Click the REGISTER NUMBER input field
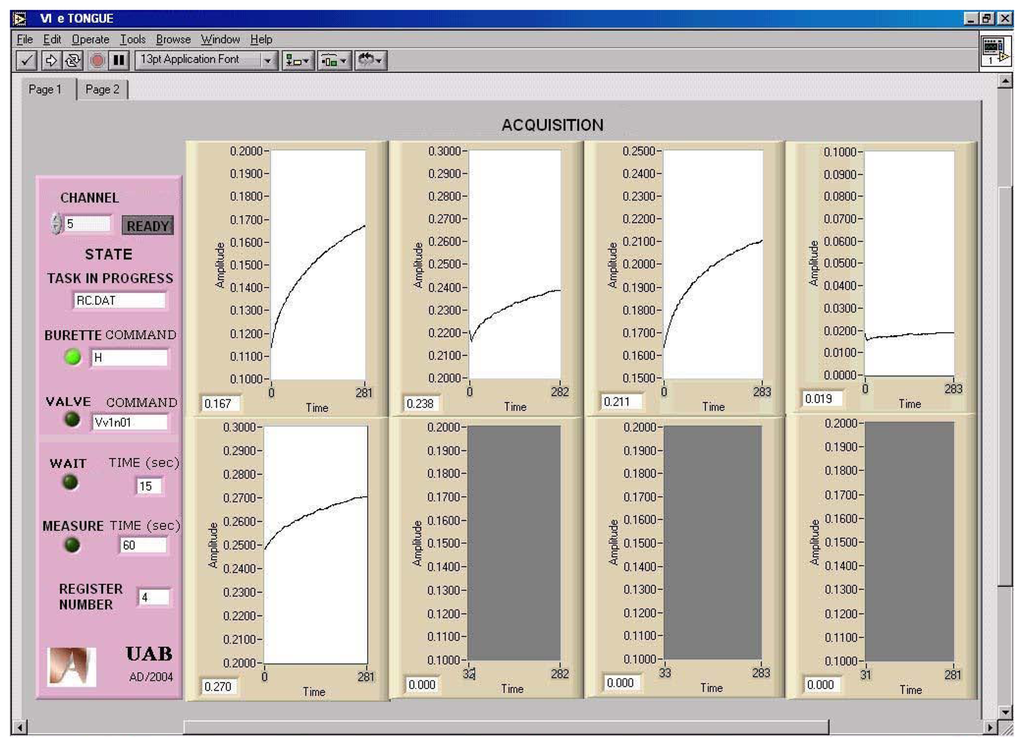Screen dimensions: 1024x747 coord(154,597)
